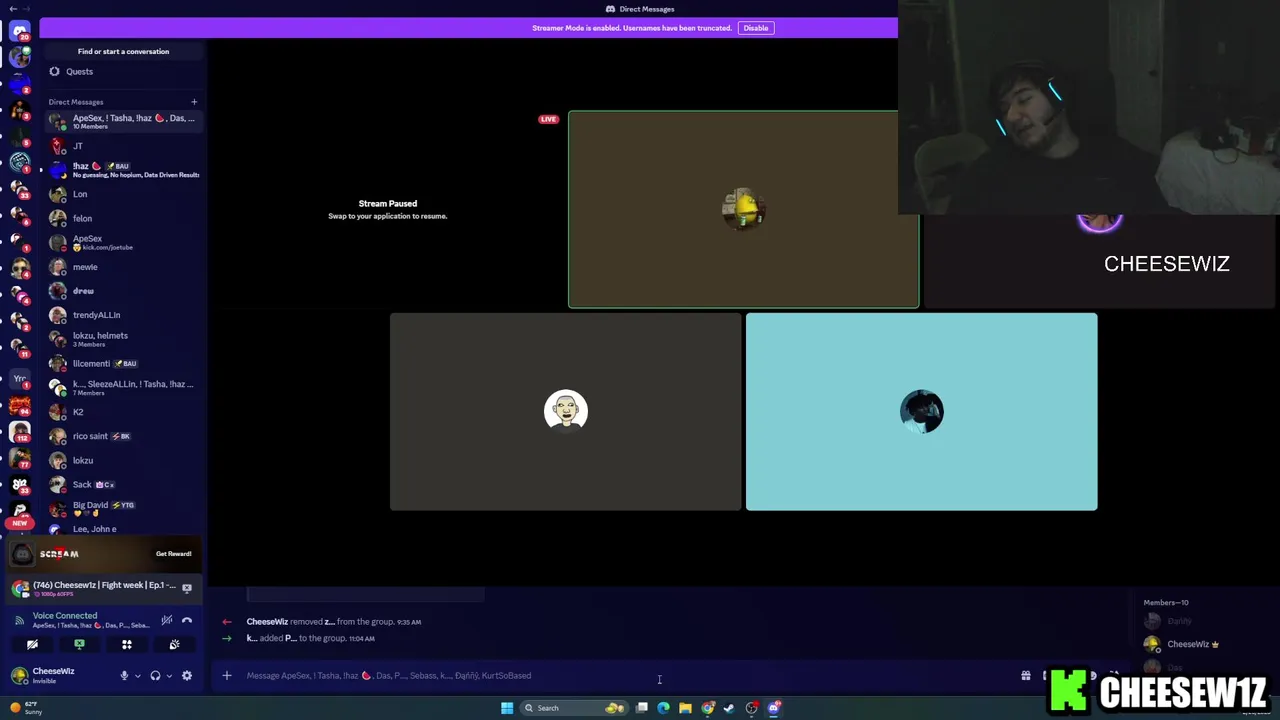
Task: Open server icon with 20 badge at top
Action: tap(20, 32)
